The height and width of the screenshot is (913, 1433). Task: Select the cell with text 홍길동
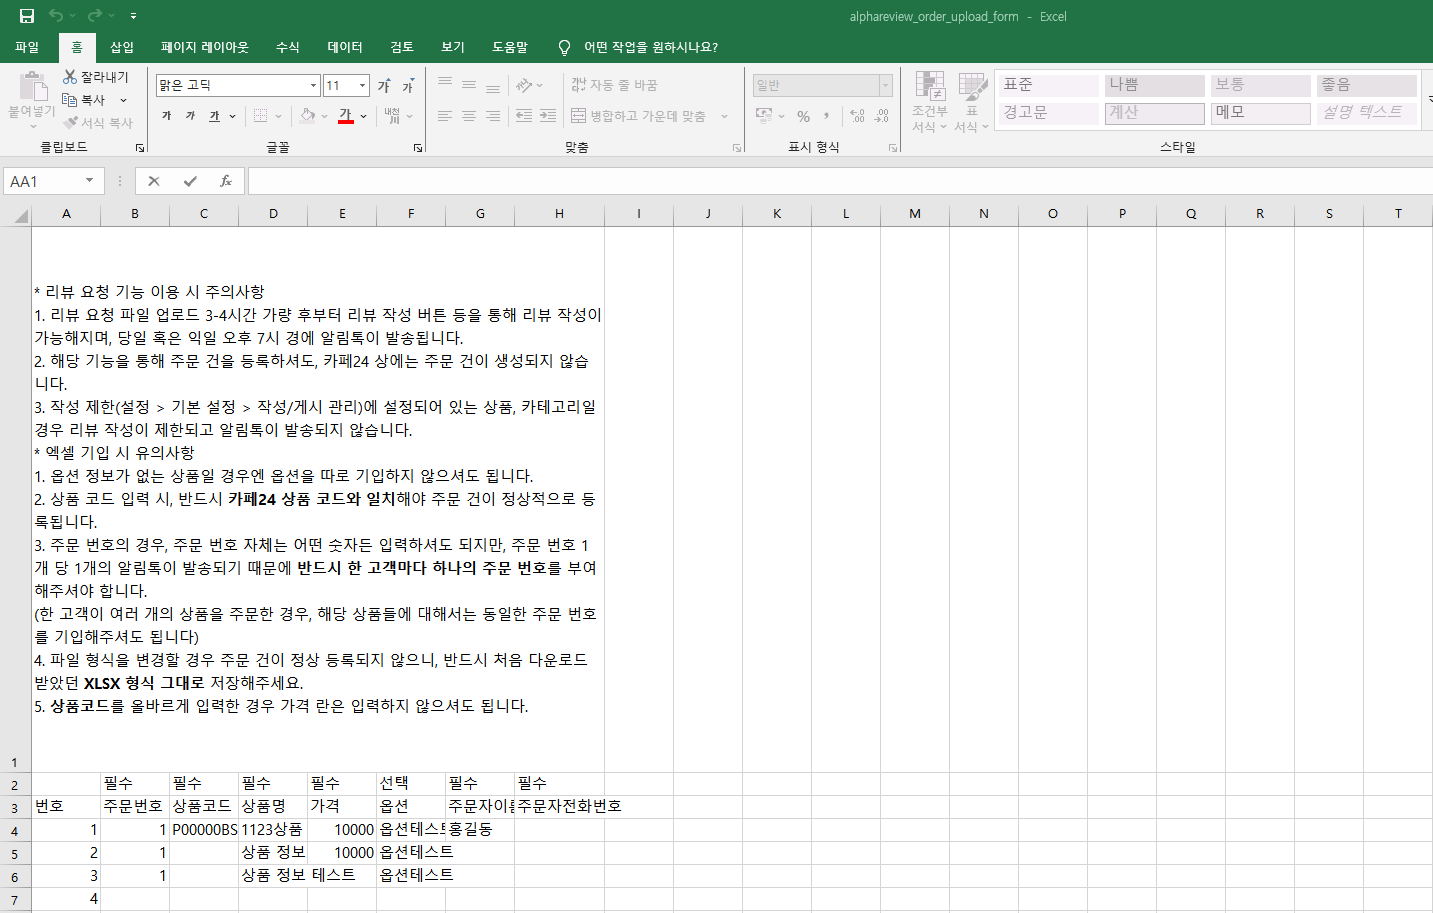pos(480,830)
